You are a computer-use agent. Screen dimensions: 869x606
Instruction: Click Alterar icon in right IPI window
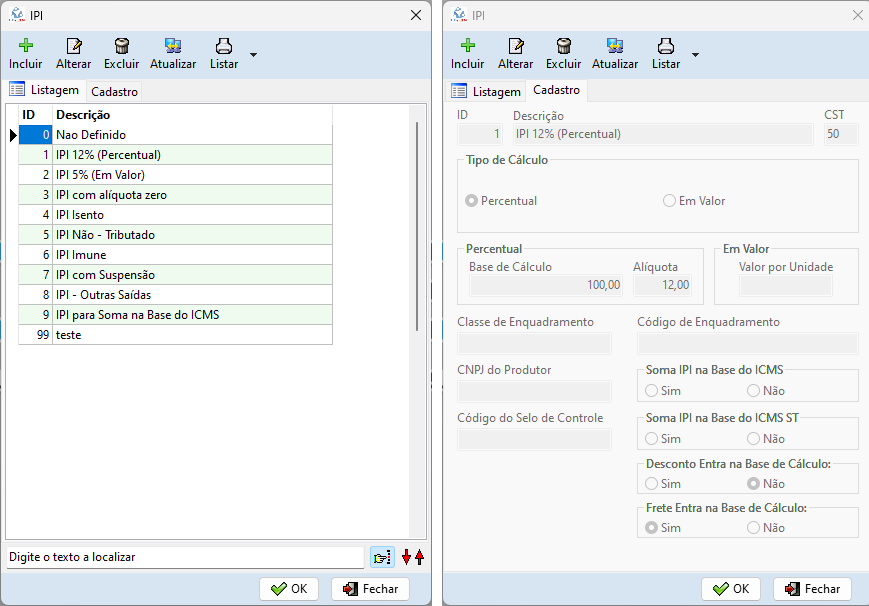click(x=516, y=45)
